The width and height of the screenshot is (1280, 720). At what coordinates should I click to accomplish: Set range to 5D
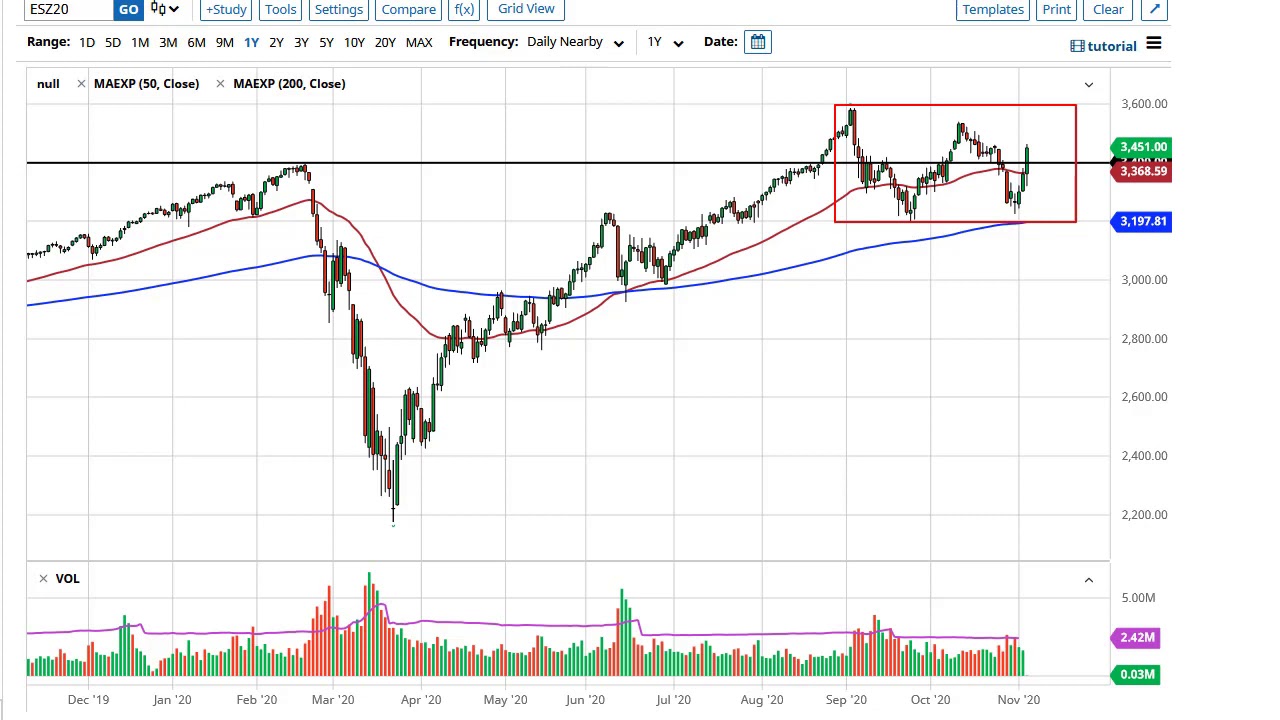tap(113, 42)
